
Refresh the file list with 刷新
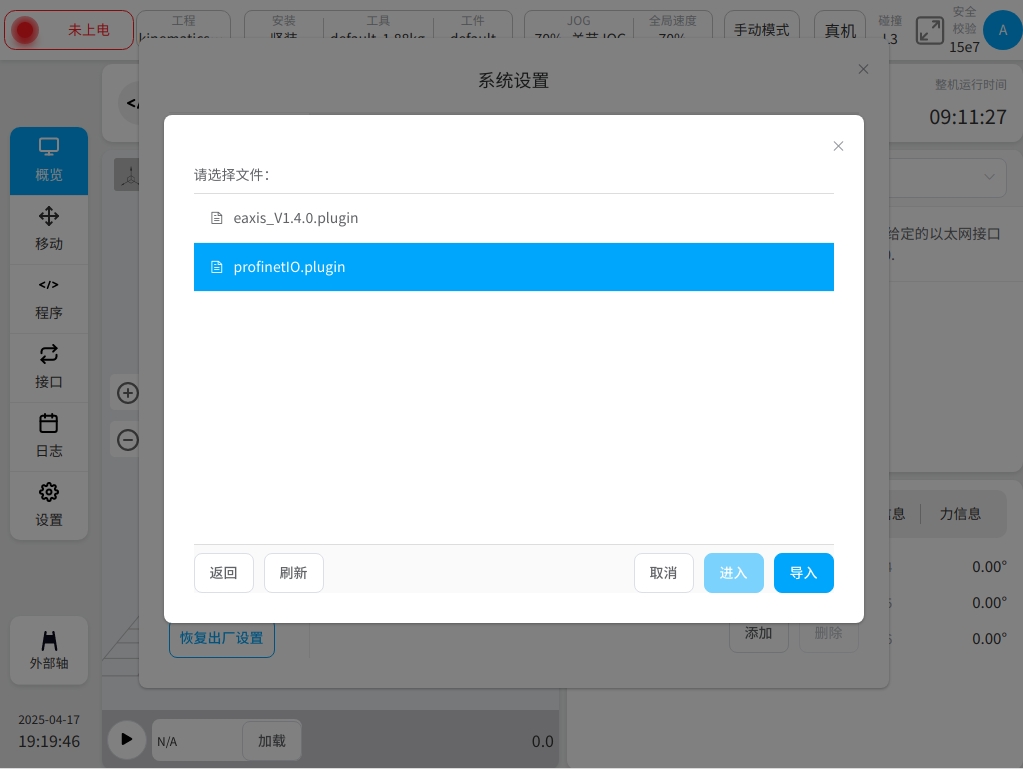point(293,573)
